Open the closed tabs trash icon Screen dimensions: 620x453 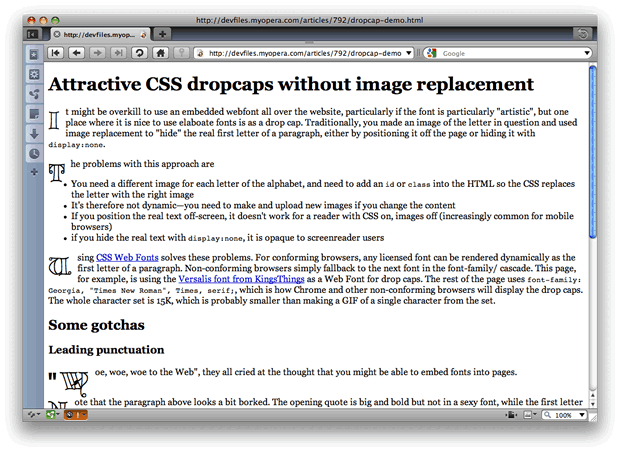pos(582,34)
